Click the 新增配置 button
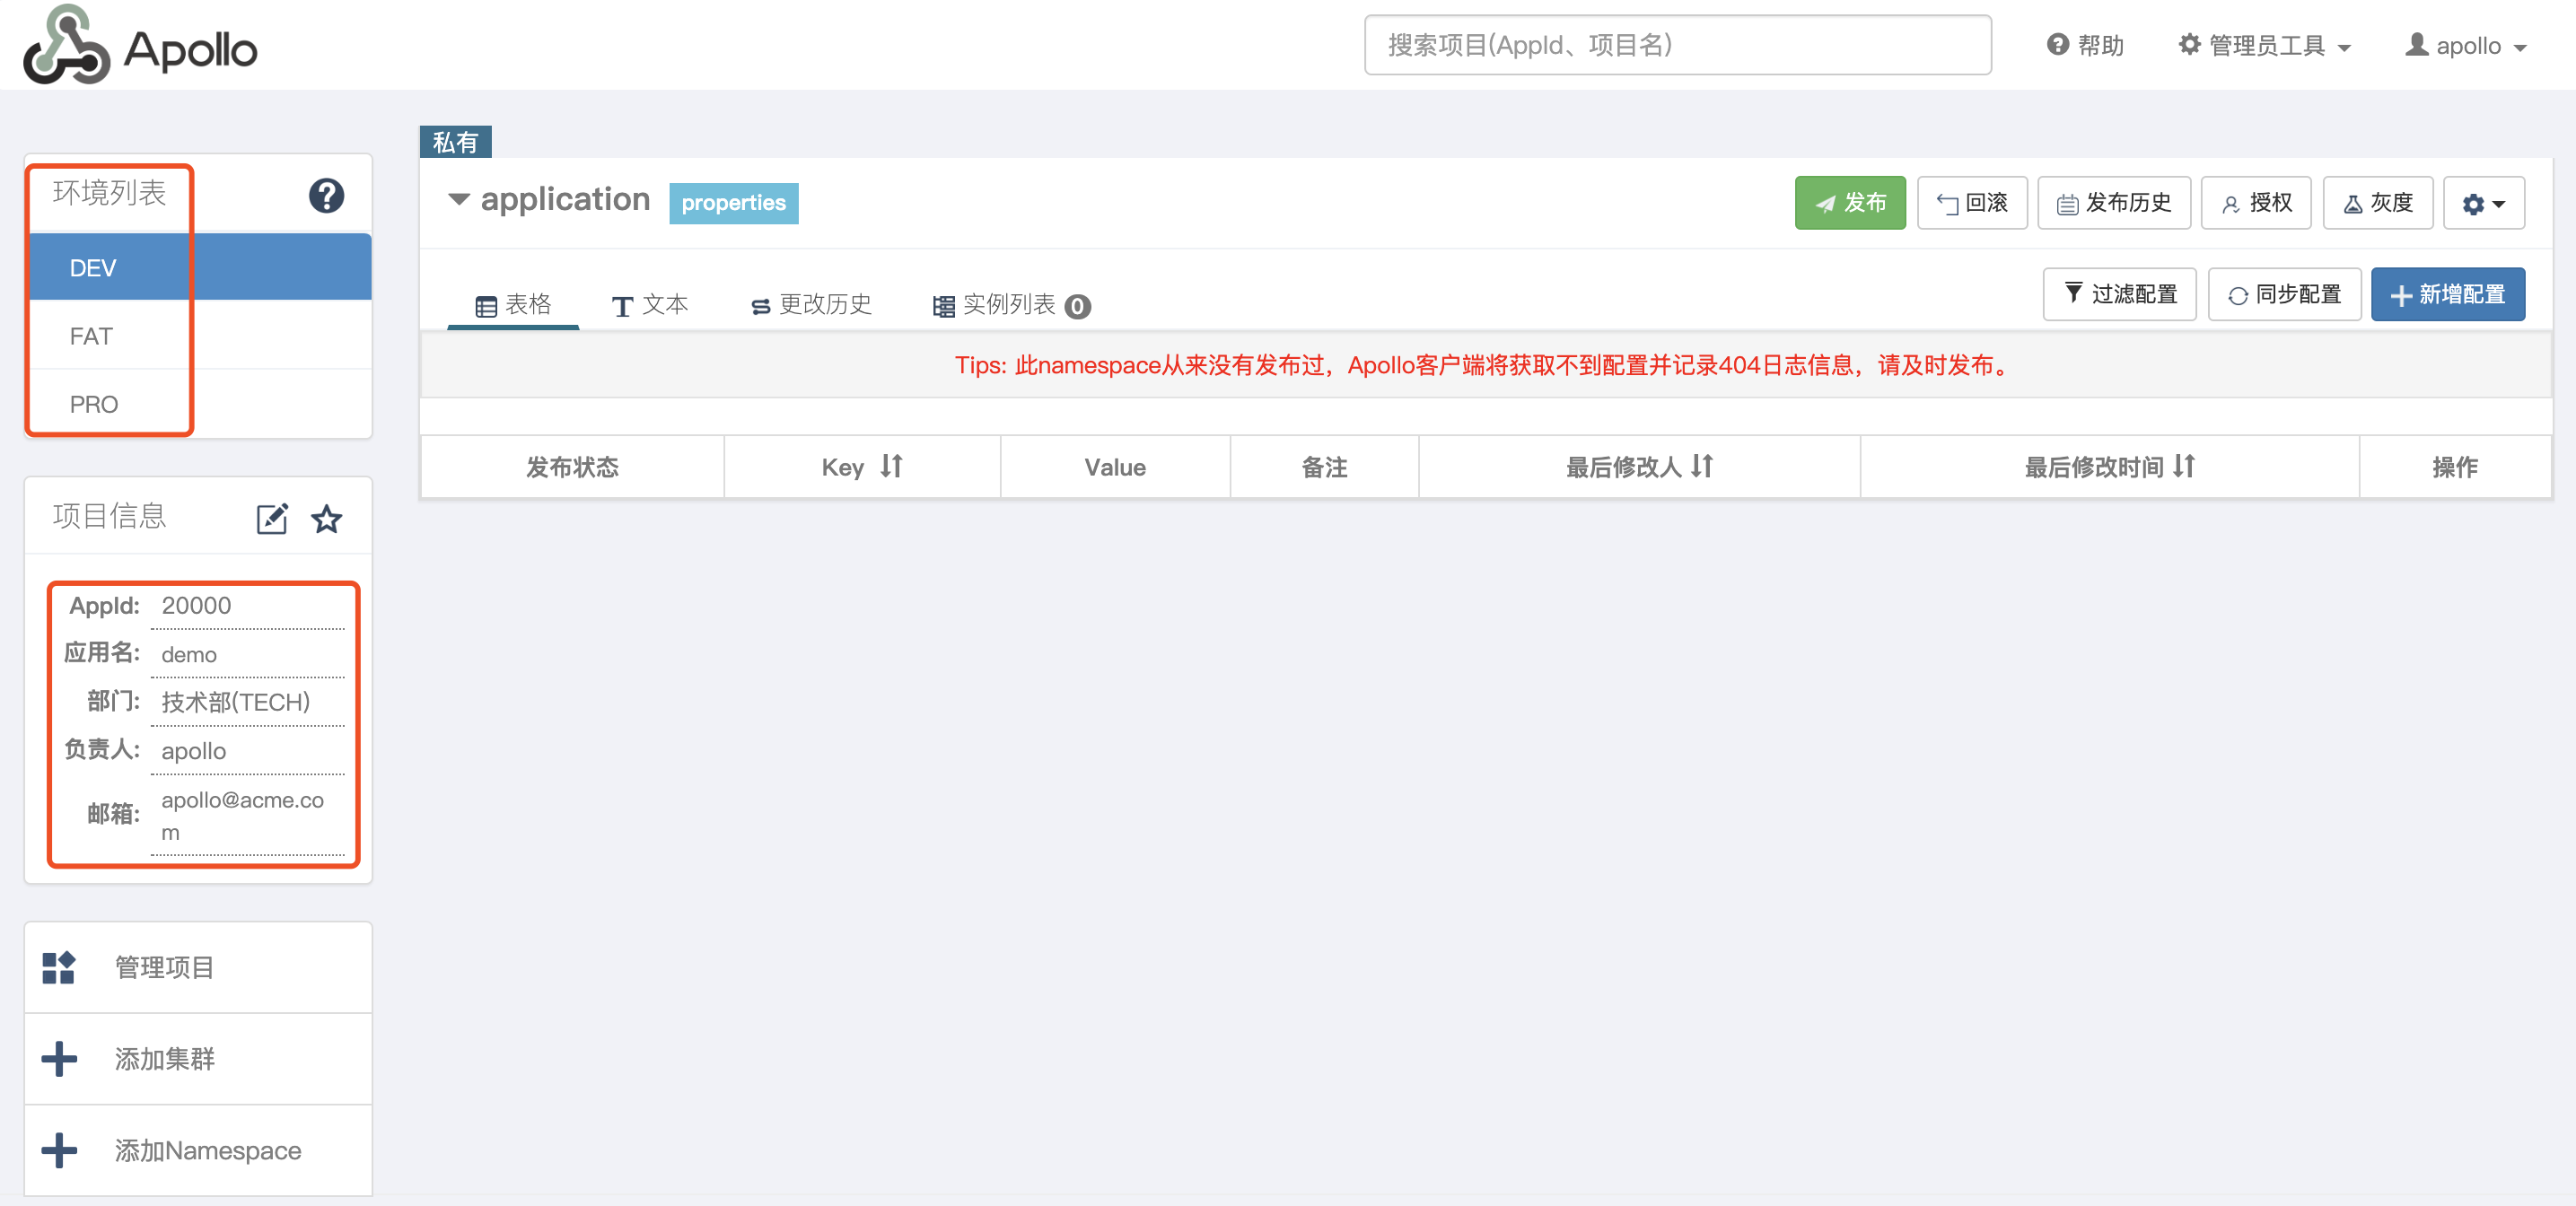Viewport: 2576px width, 1206px height. [x=2446, y=294]
